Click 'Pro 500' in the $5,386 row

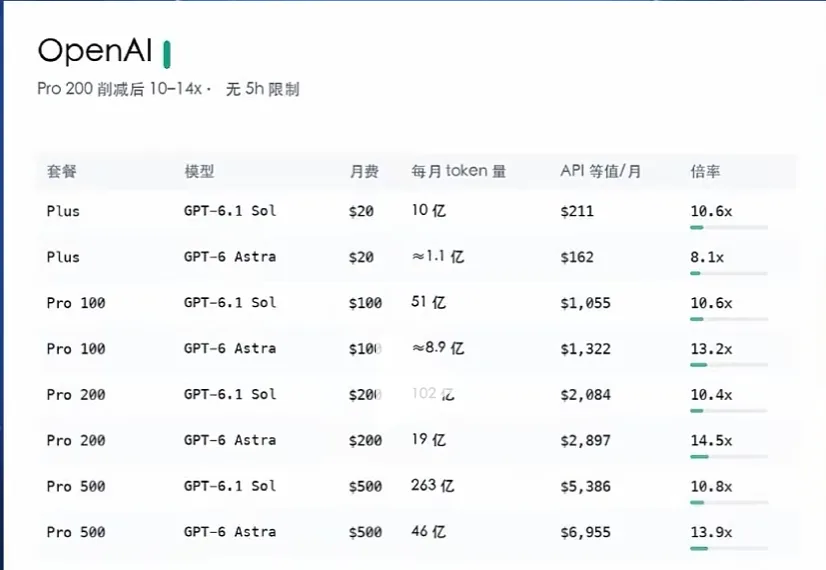click(76, 486)
